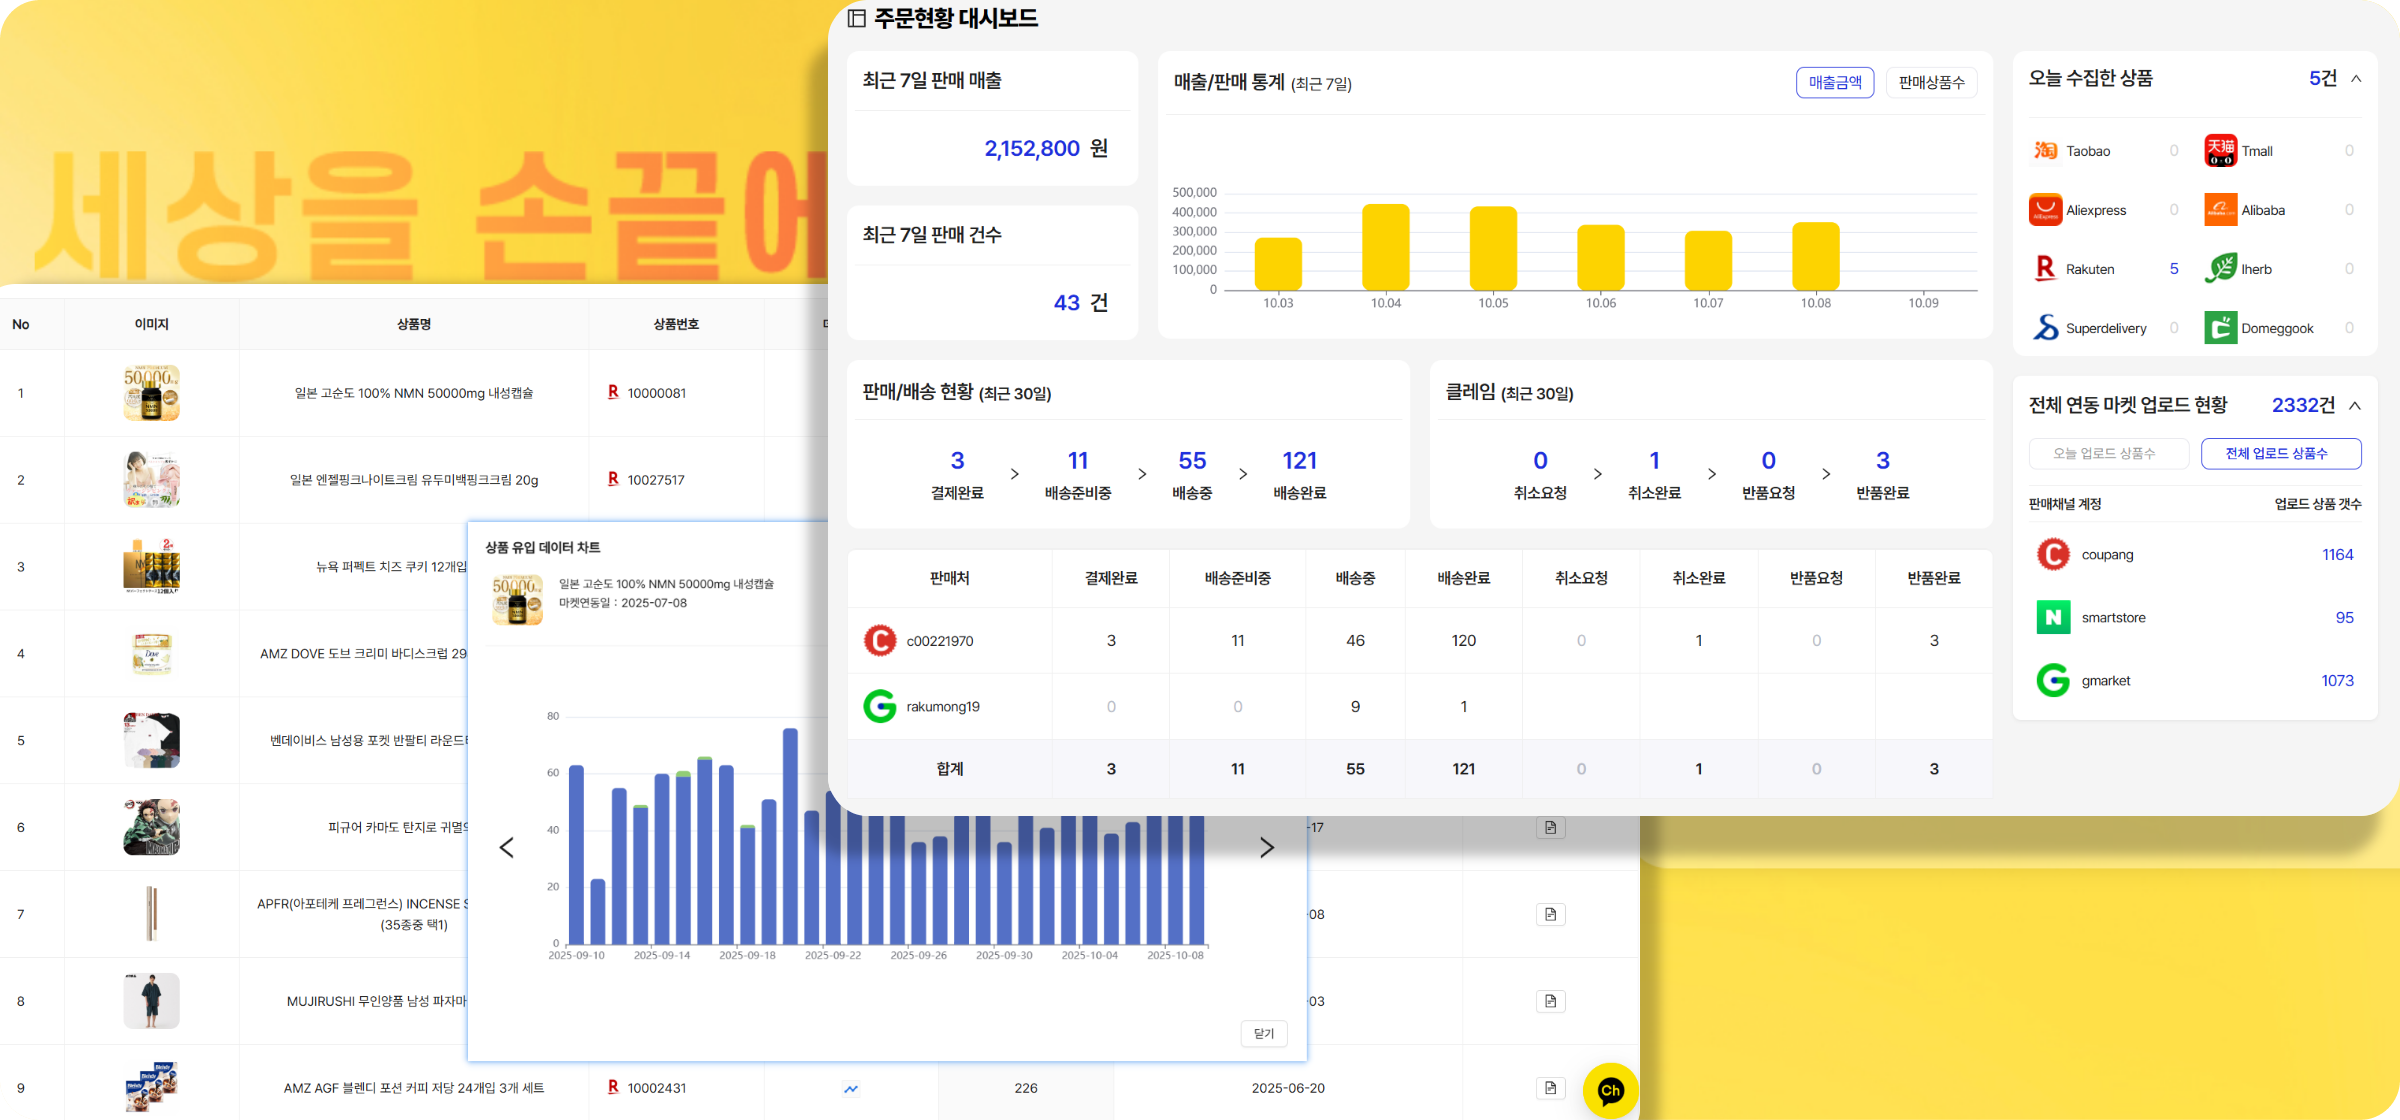Click the document icon in row 7
The width and height of the screenshot is (2400, 1120).
1550,914
